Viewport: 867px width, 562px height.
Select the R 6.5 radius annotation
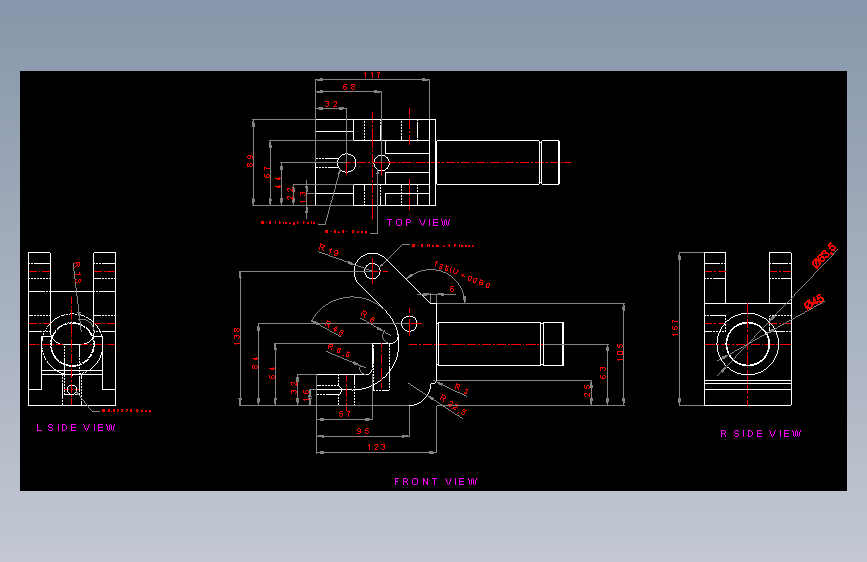click(339, 350)
